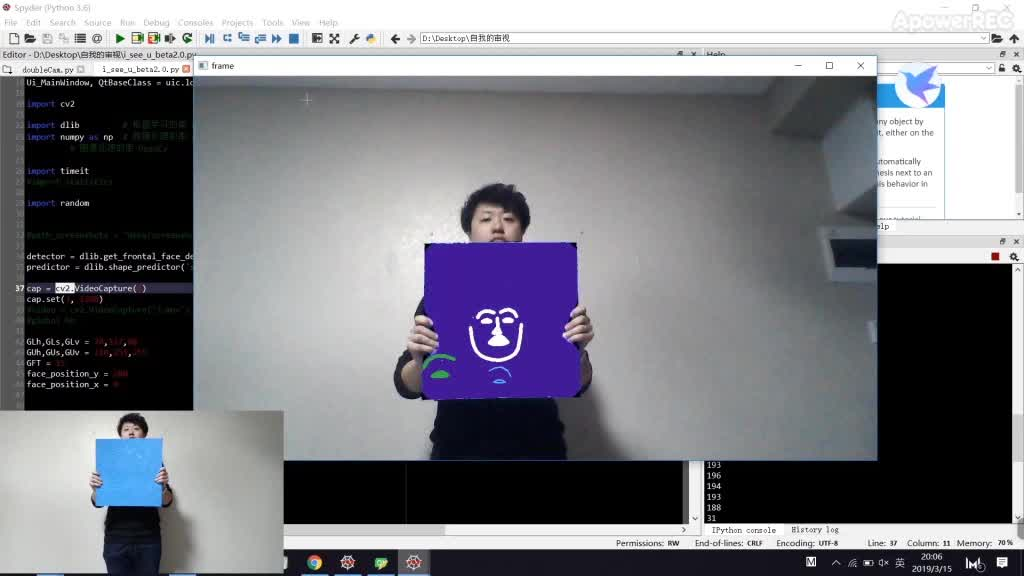Click the @ symbol finder icon
Screen dimensions: 1024x576
coord(97,39)
